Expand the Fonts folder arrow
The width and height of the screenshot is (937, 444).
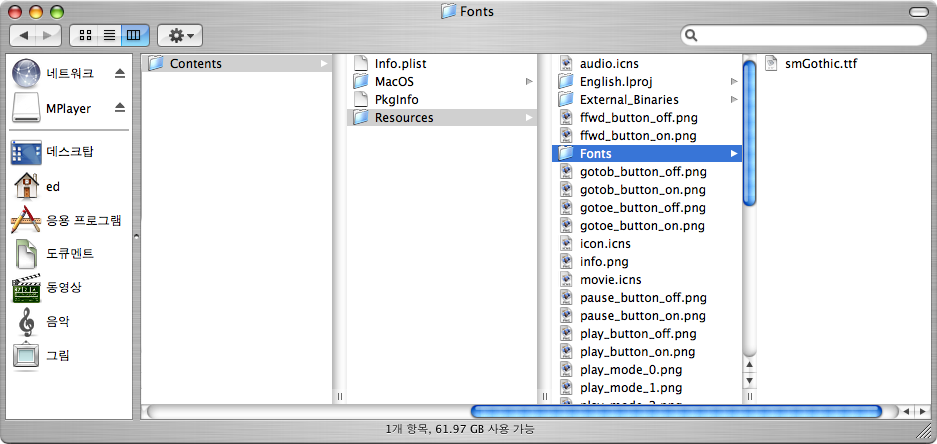point(734,154)
